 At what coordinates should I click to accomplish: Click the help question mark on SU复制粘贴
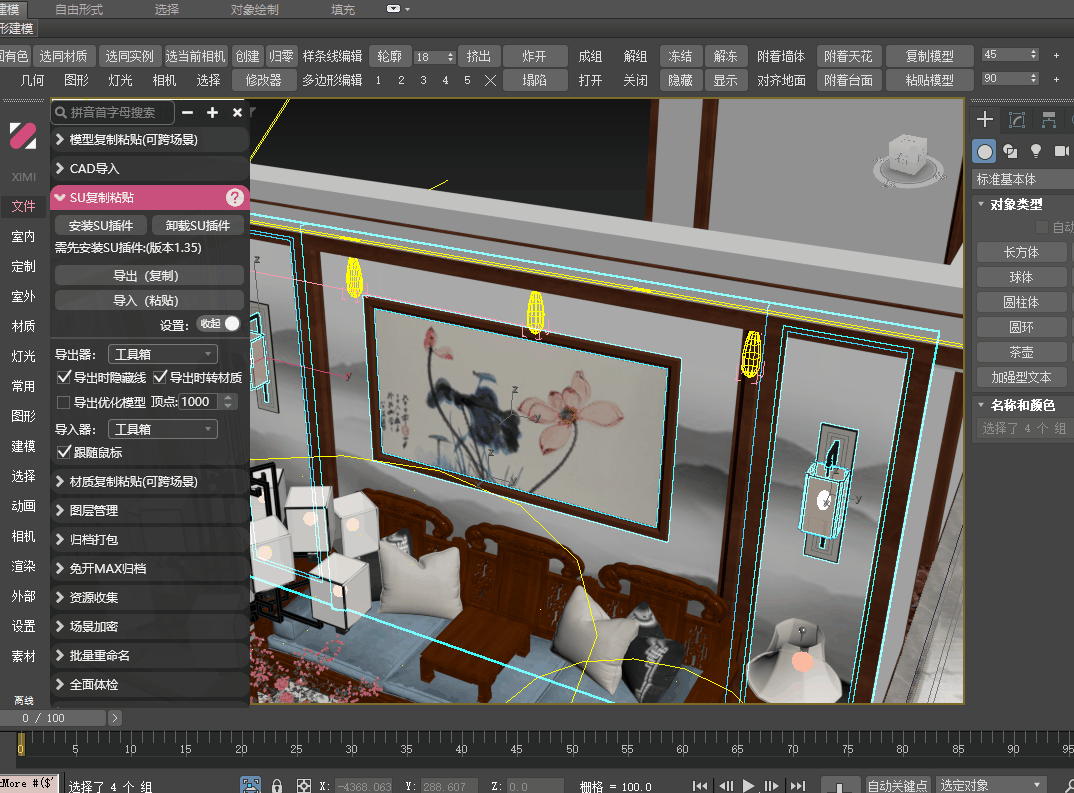point(237,197)
